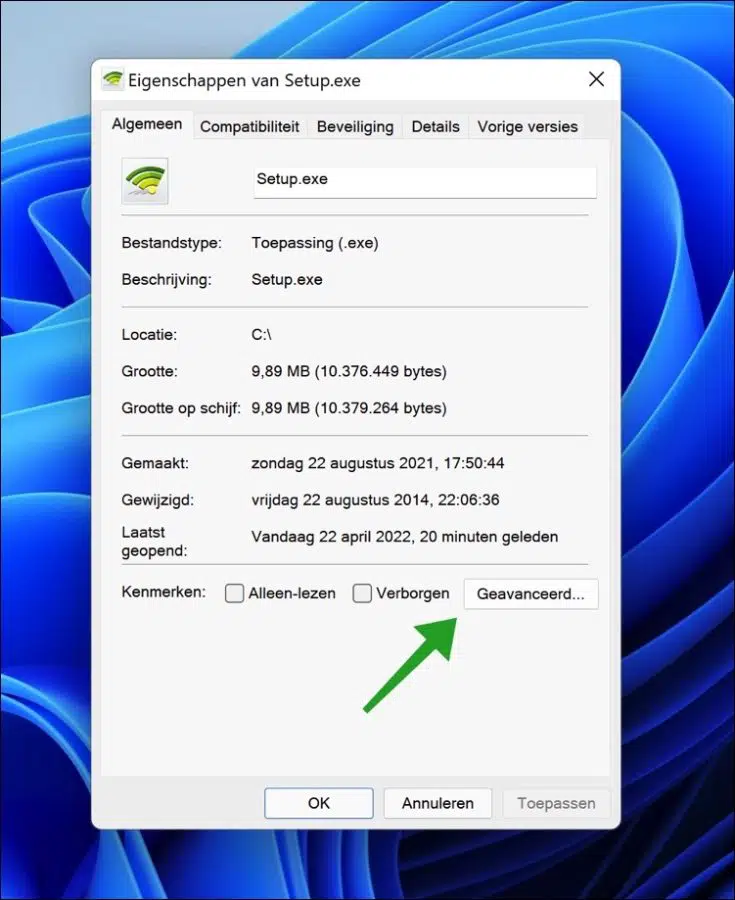Click the Setup.exe filename input field
This screenshot has width=735, height=900.
pyautogui.click(x=425, y=183)
